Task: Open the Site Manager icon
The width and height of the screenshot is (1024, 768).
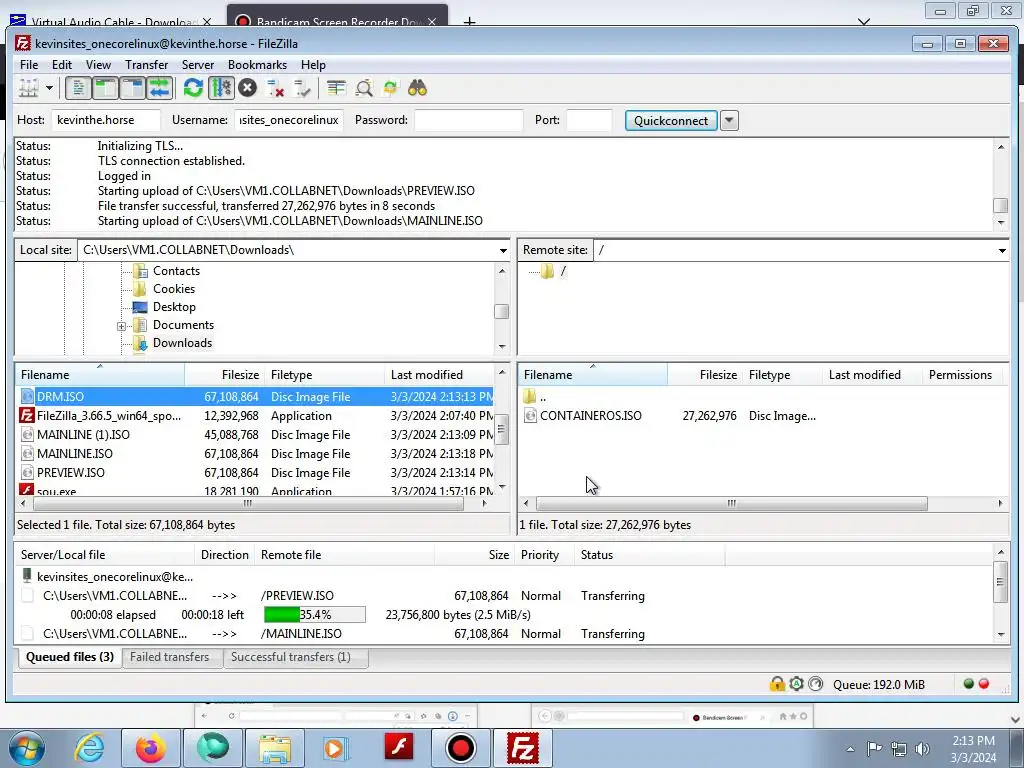Action: point(28,88)
